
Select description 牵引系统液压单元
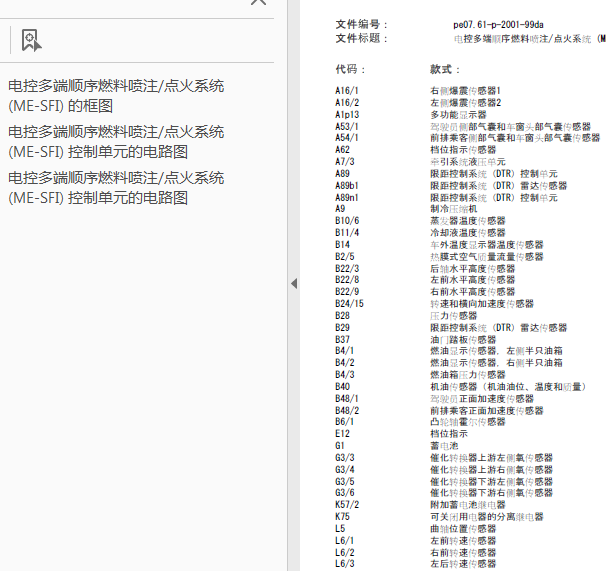(x=468, y=162)
